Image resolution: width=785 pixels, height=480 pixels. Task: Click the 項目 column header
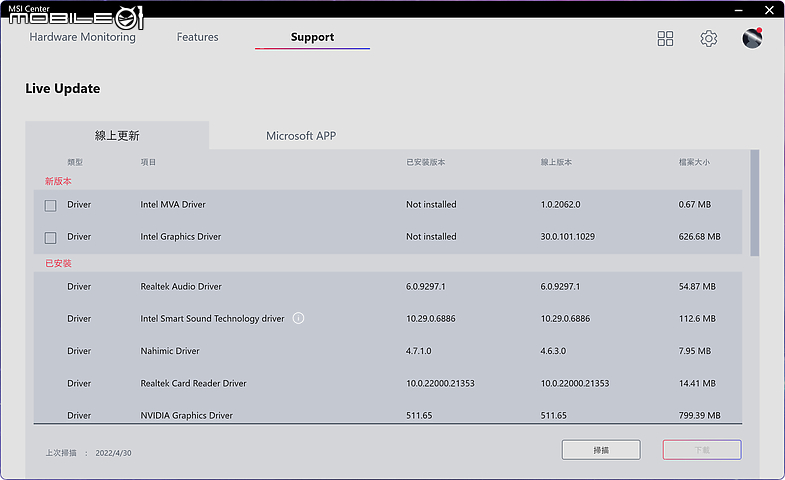[x=148, y=162]
